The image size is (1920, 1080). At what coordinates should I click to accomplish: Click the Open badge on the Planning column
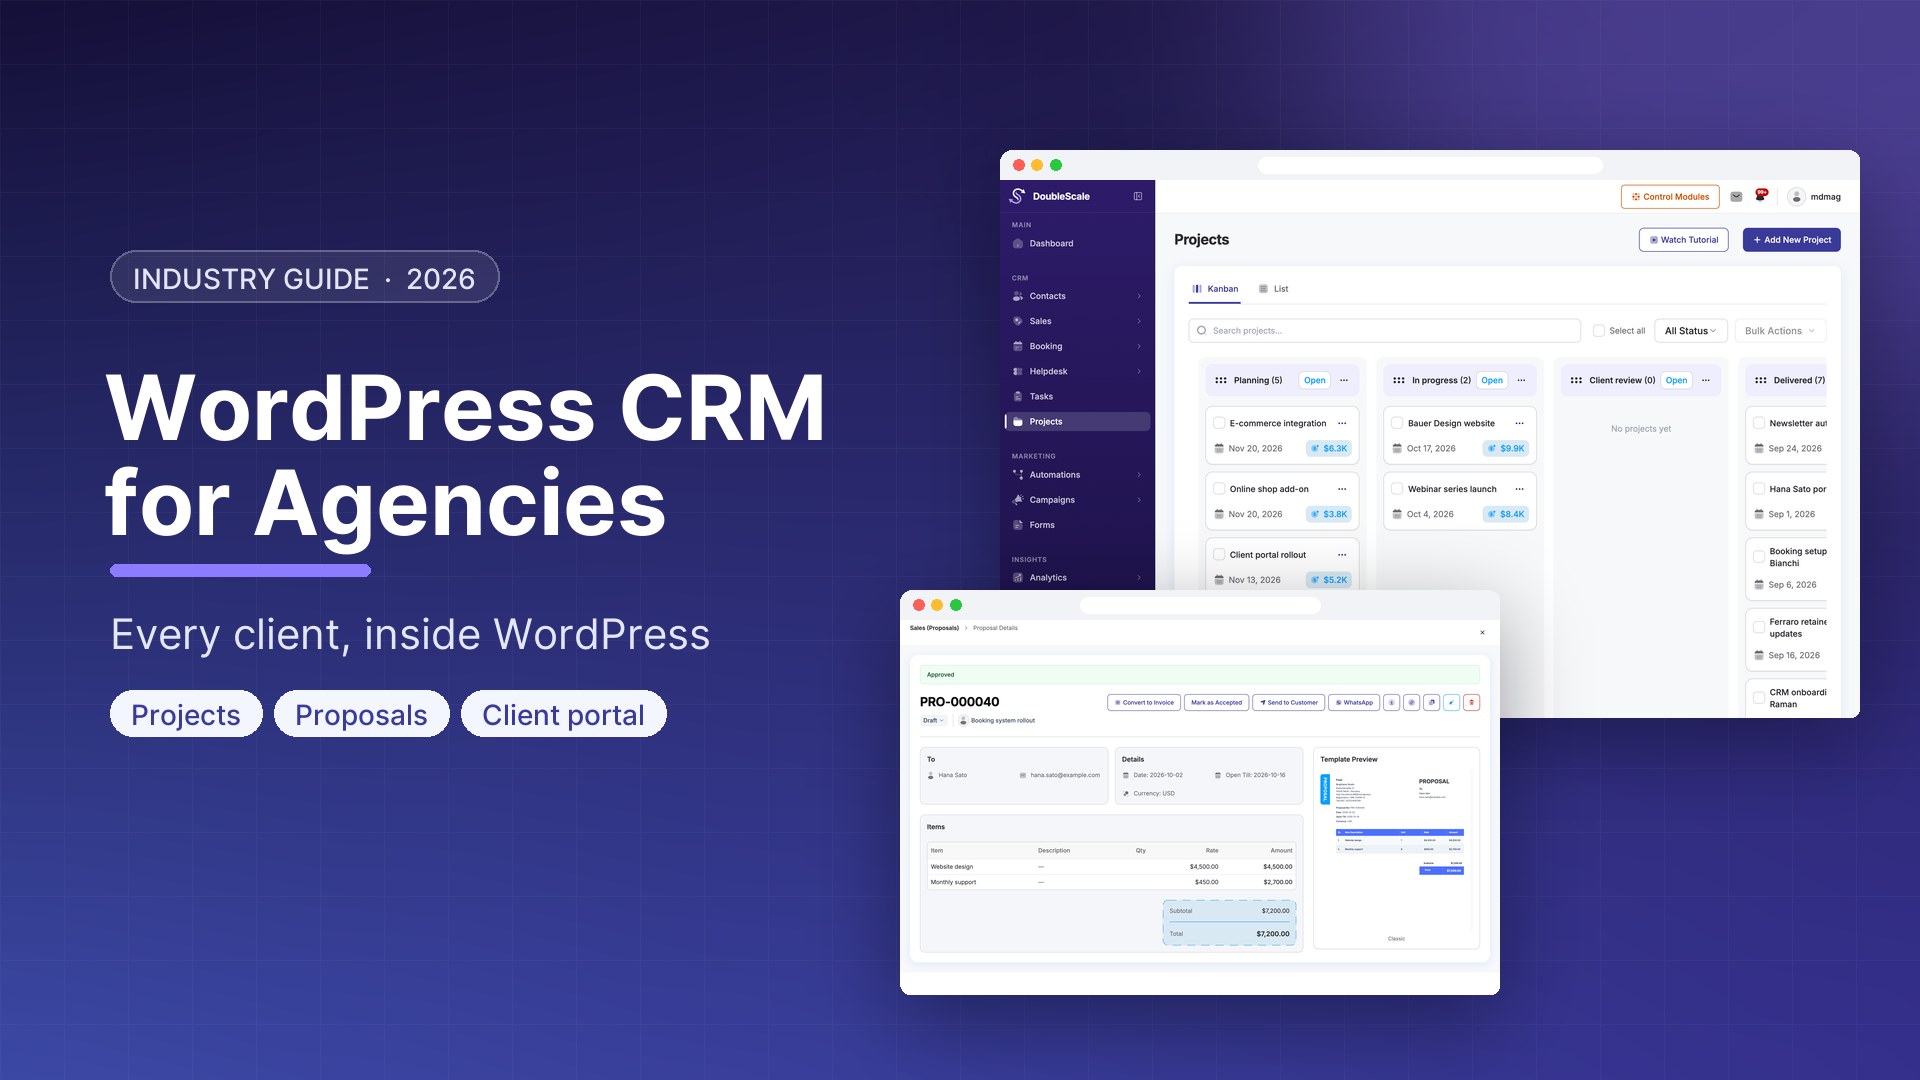tap(1314, 380)
